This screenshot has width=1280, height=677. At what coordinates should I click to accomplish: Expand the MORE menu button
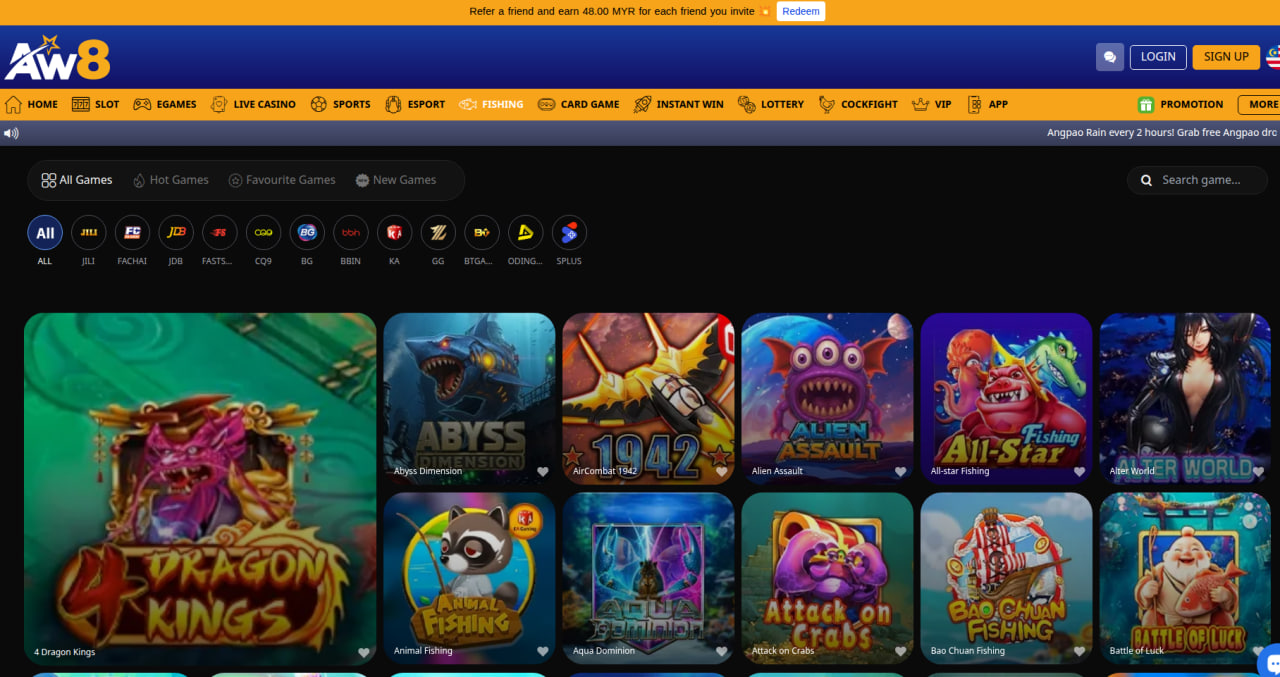[1259, 104]
